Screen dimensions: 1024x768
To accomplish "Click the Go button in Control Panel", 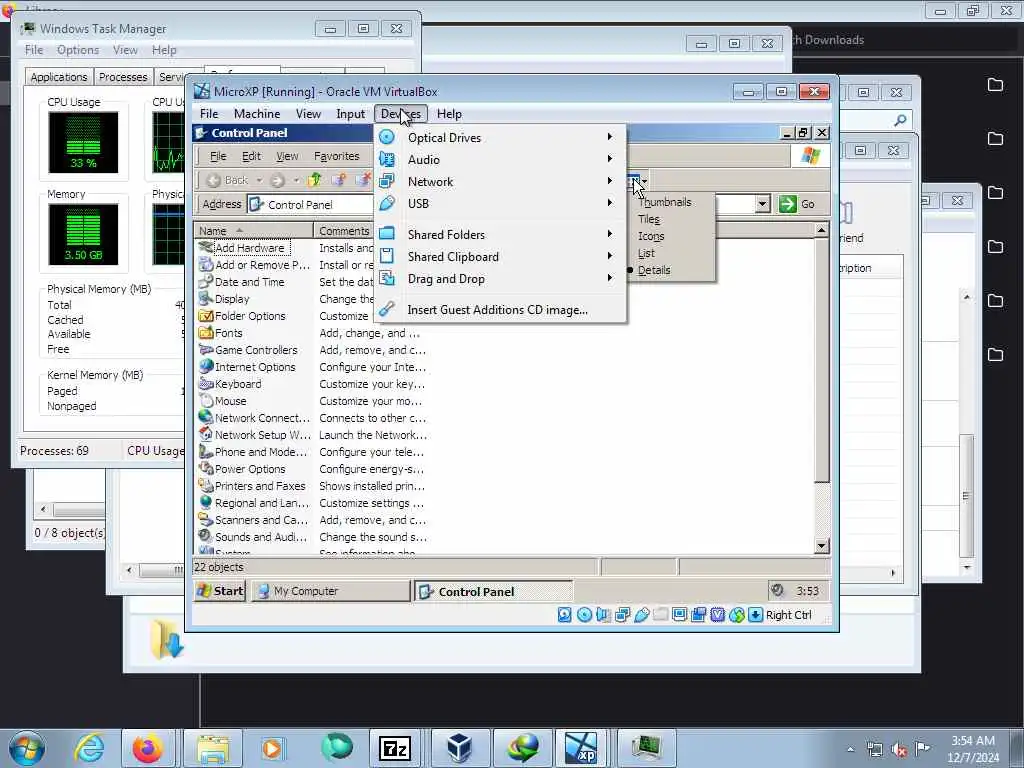I will click(797, 204).
